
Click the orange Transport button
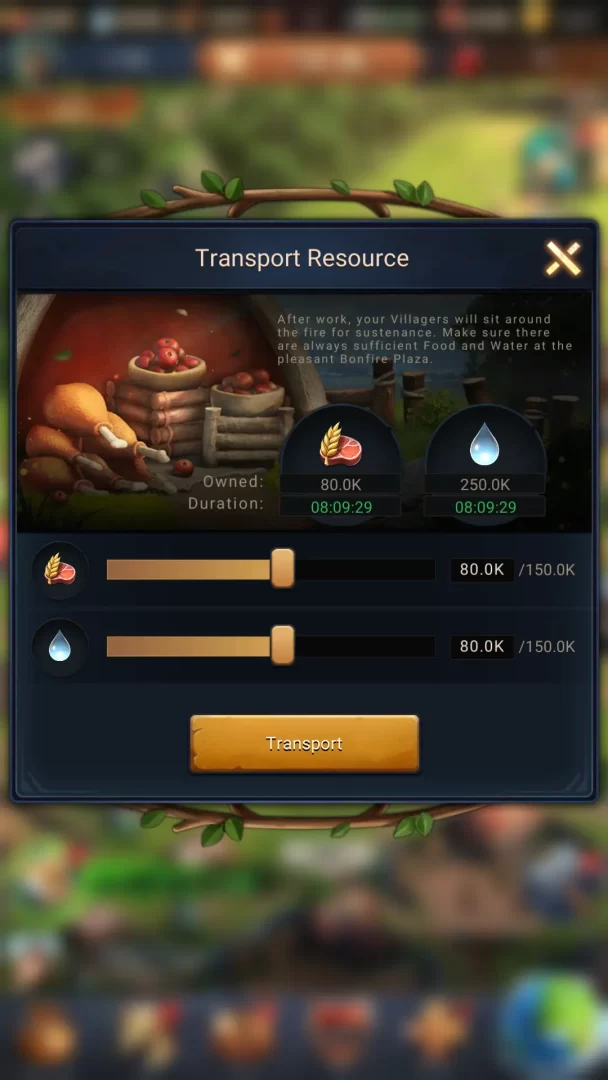[x=304, y=743]
